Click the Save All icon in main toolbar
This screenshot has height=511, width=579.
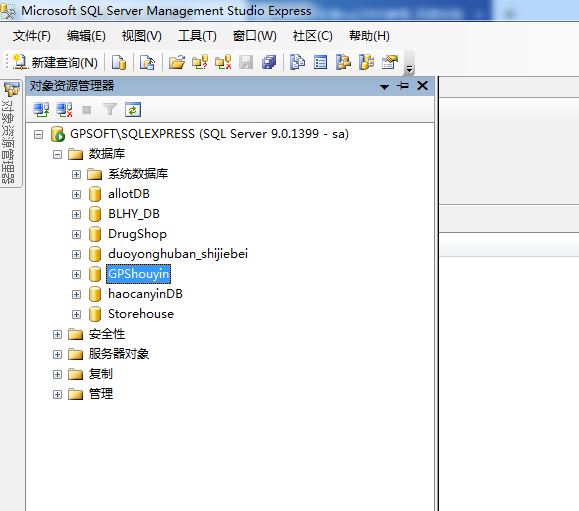tap(269, 62)
